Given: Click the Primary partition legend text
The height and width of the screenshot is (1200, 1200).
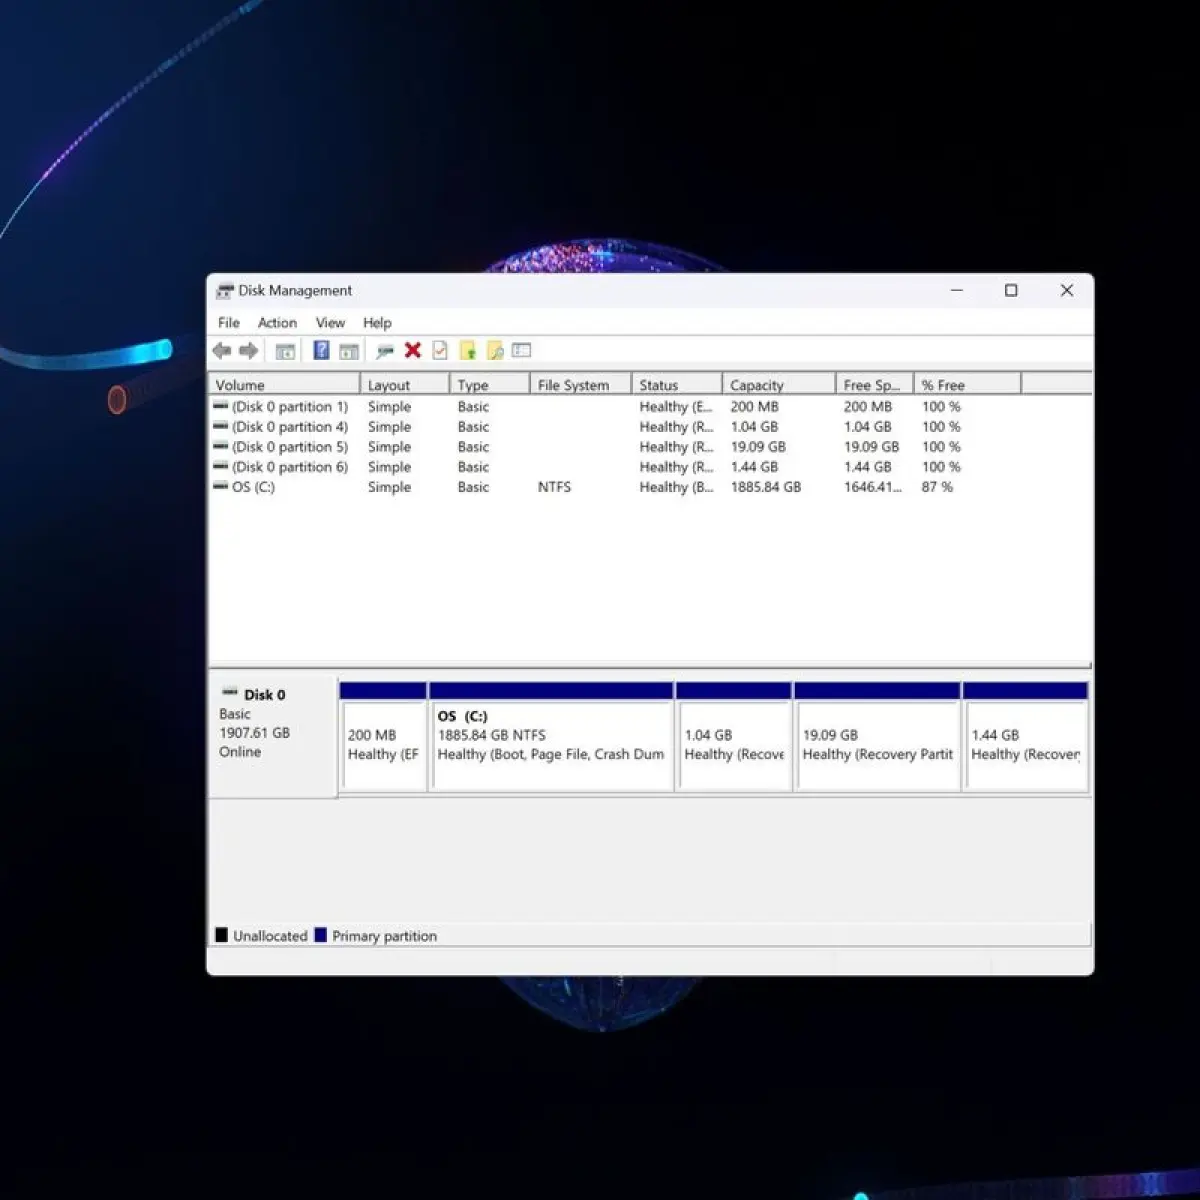Looking at the screenshot, I should click(384, 936).
